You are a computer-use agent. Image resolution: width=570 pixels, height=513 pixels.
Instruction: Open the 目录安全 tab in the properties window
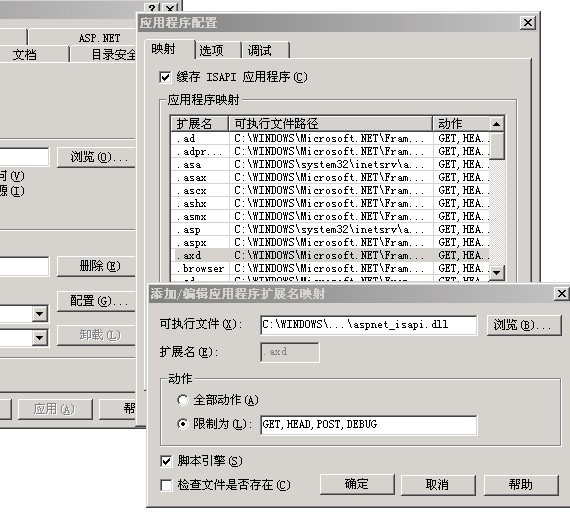[x=104, y=55]
